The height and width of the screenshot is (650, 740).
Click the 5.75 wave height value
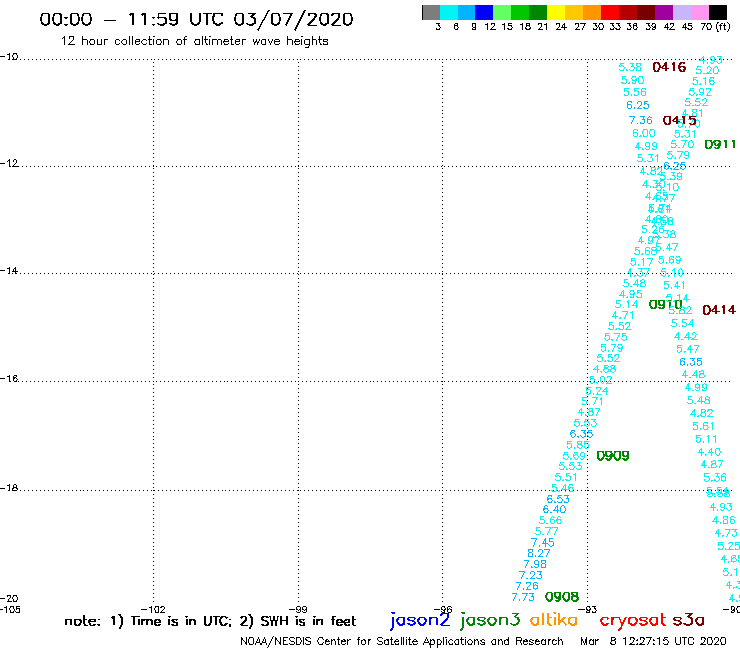[615, 337]
